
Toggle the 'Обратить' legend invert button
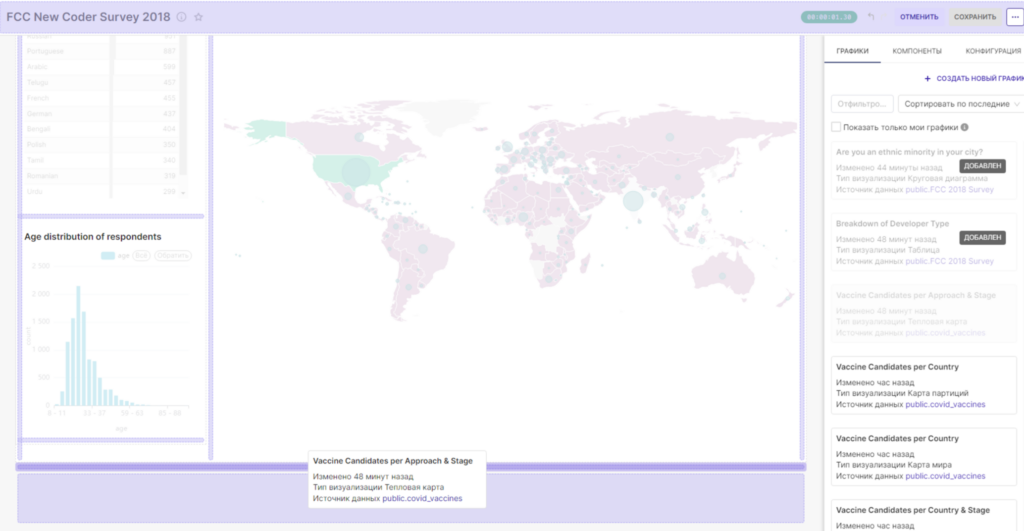pyautogui.click(x=173, y=255)
